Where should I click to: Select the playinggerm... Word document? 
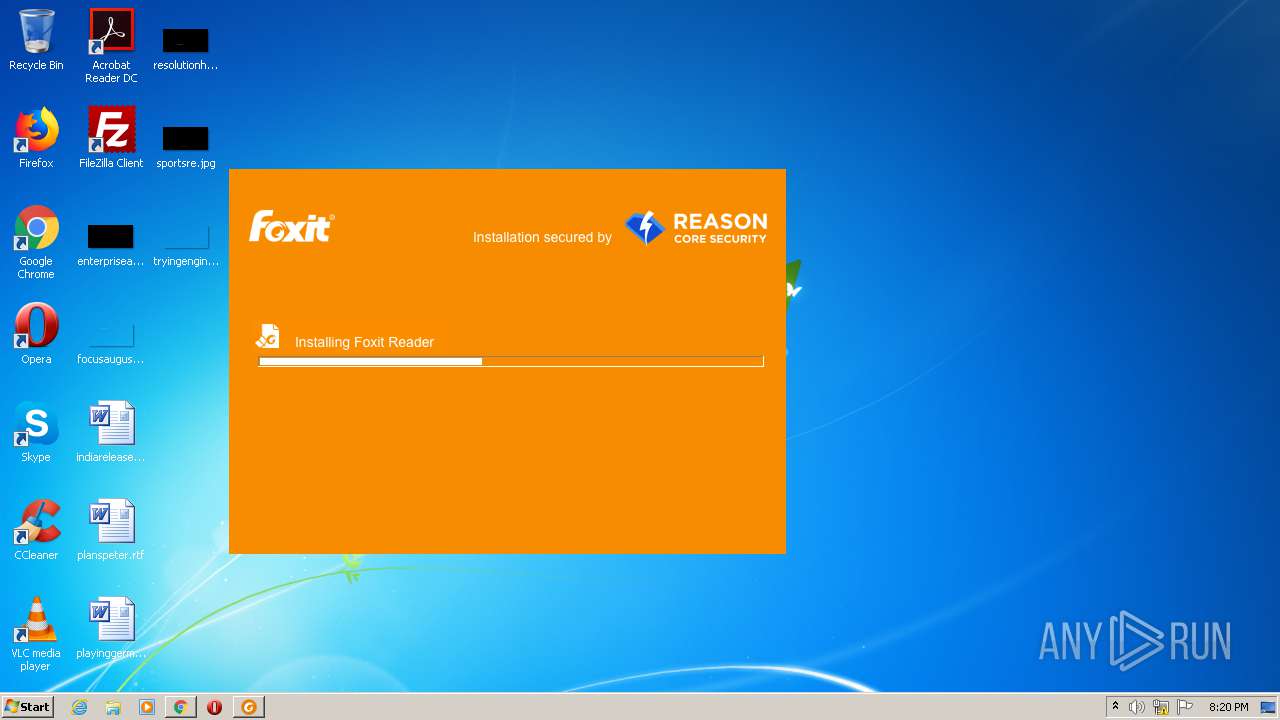(x=111, y=628)
